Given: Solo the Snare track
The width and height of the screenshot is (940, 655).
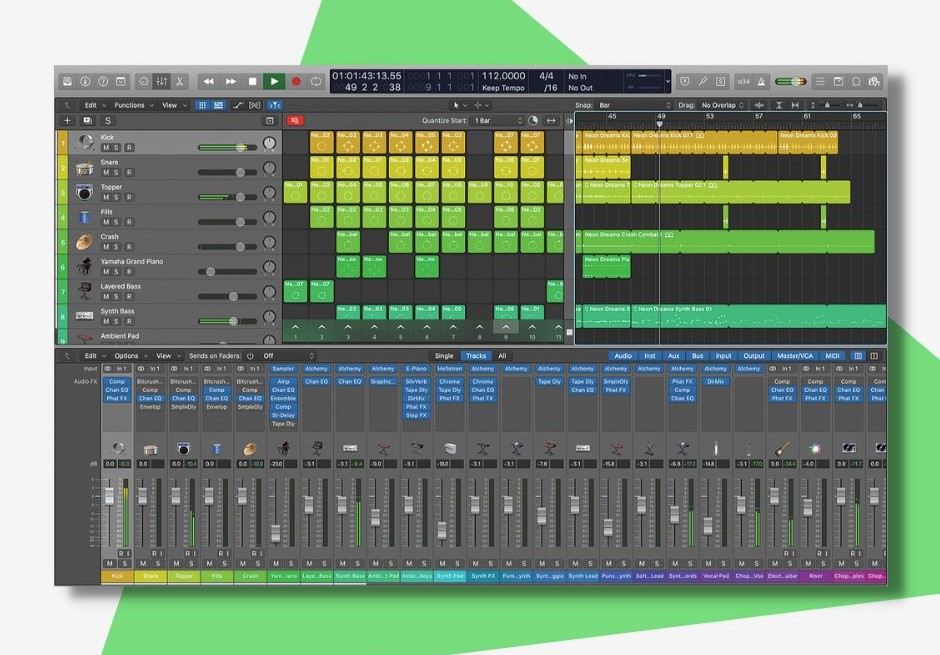Looking at the screenshot, I should [117, 172].
